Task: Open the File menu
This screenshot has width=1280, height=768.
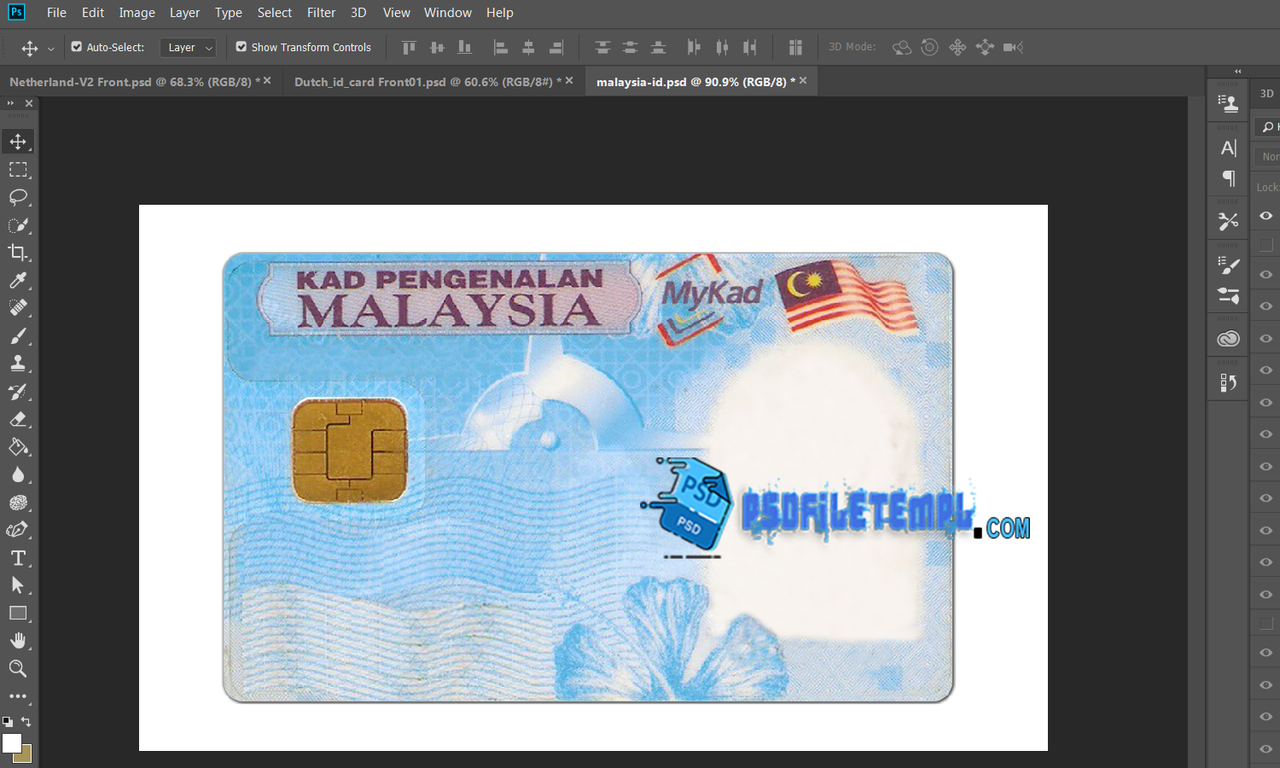Action: [56, 12]
